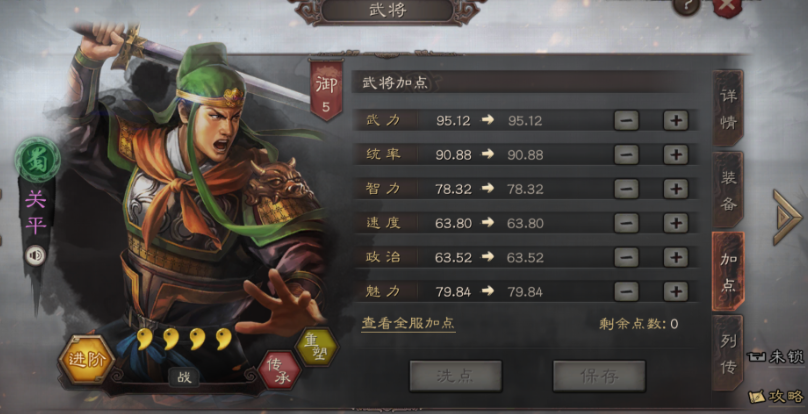
Task: Switch to the 装备 equipment tab
Action: pyautogui.click(x=728, y=190)
